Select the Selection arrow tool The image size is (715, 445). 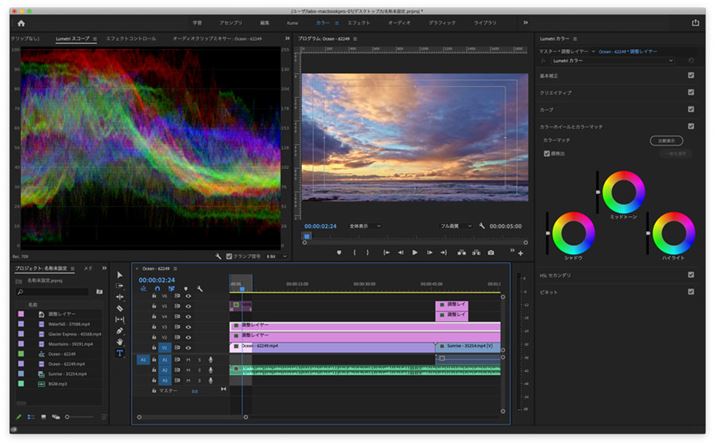[x=120, y=275]
